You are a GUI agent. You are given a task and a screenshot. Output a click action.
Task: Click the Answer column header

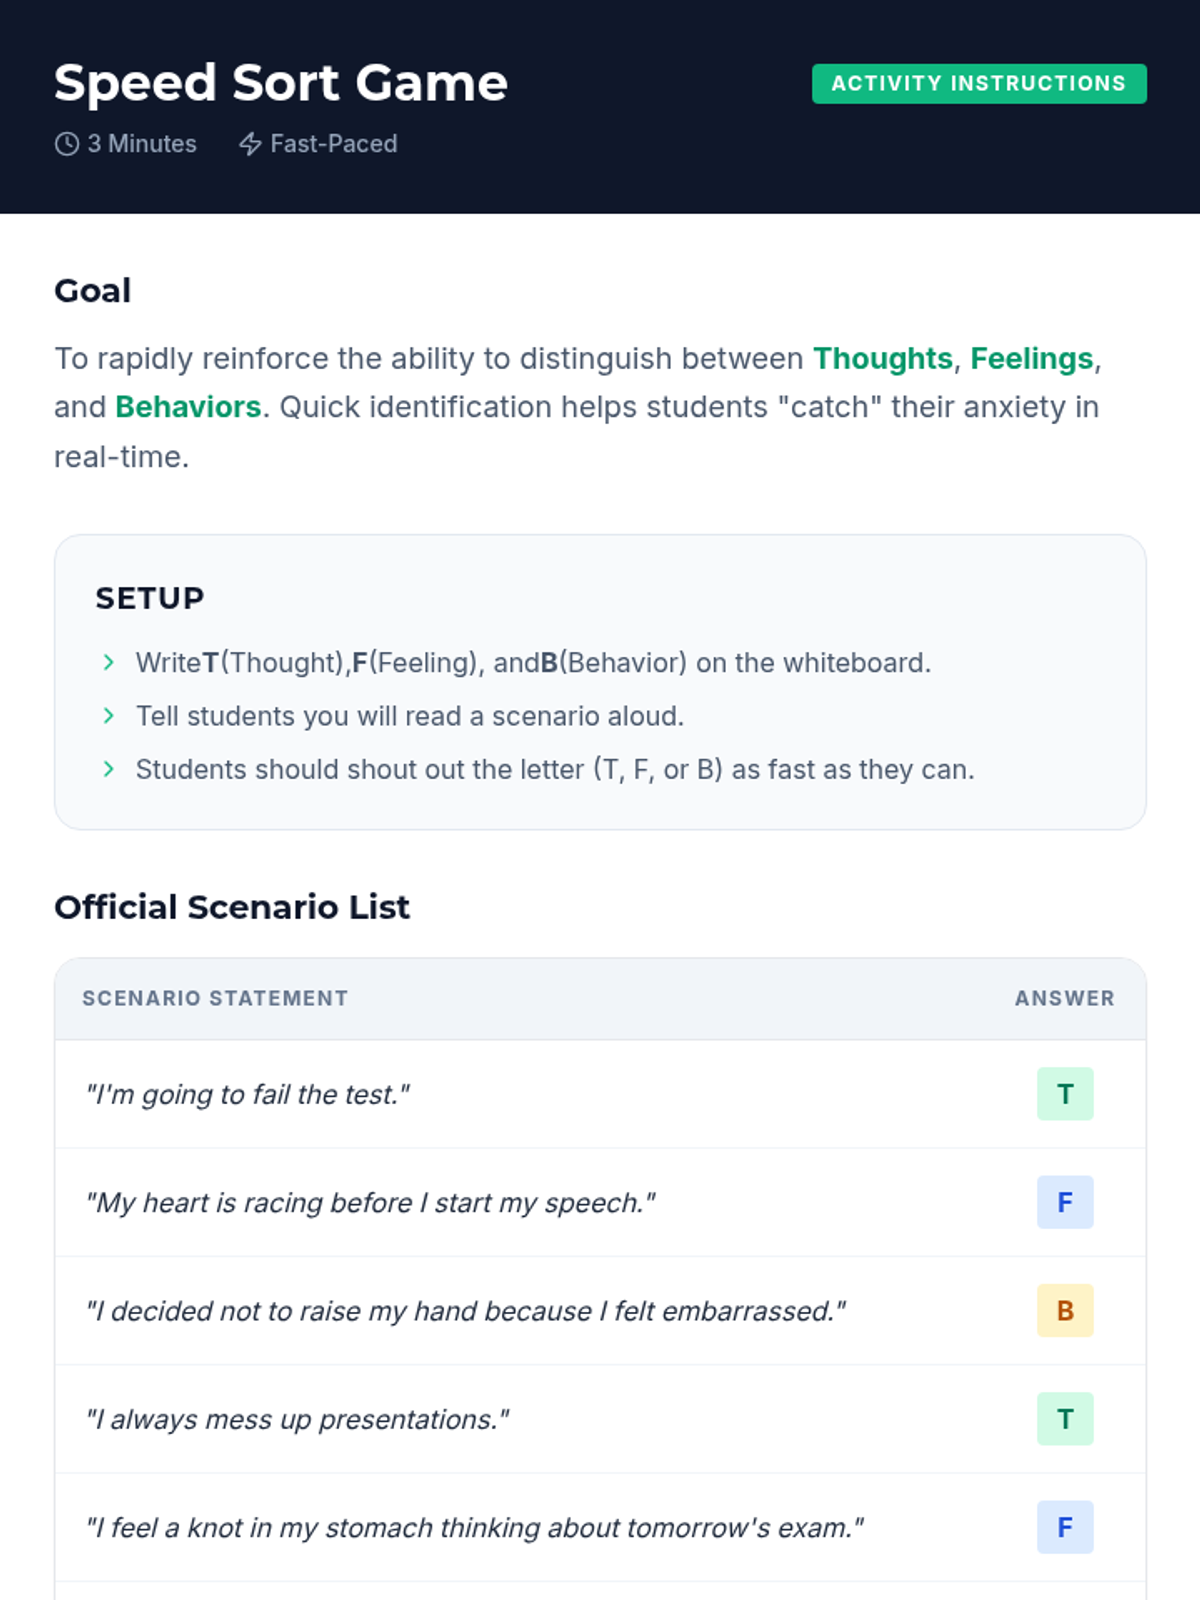pos(1064,998)
